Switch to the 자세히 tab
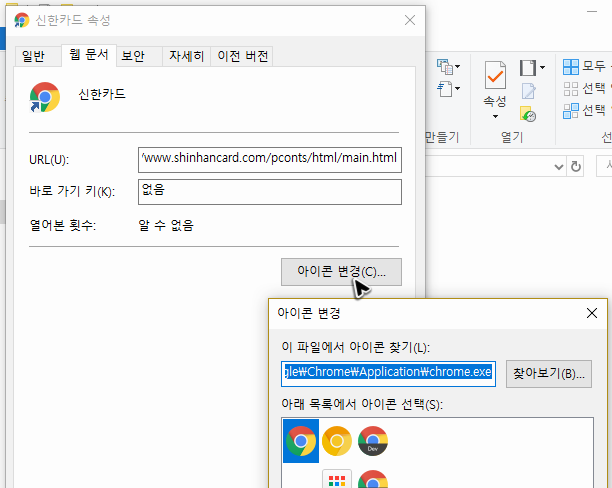612x488 pixels. 187,56
